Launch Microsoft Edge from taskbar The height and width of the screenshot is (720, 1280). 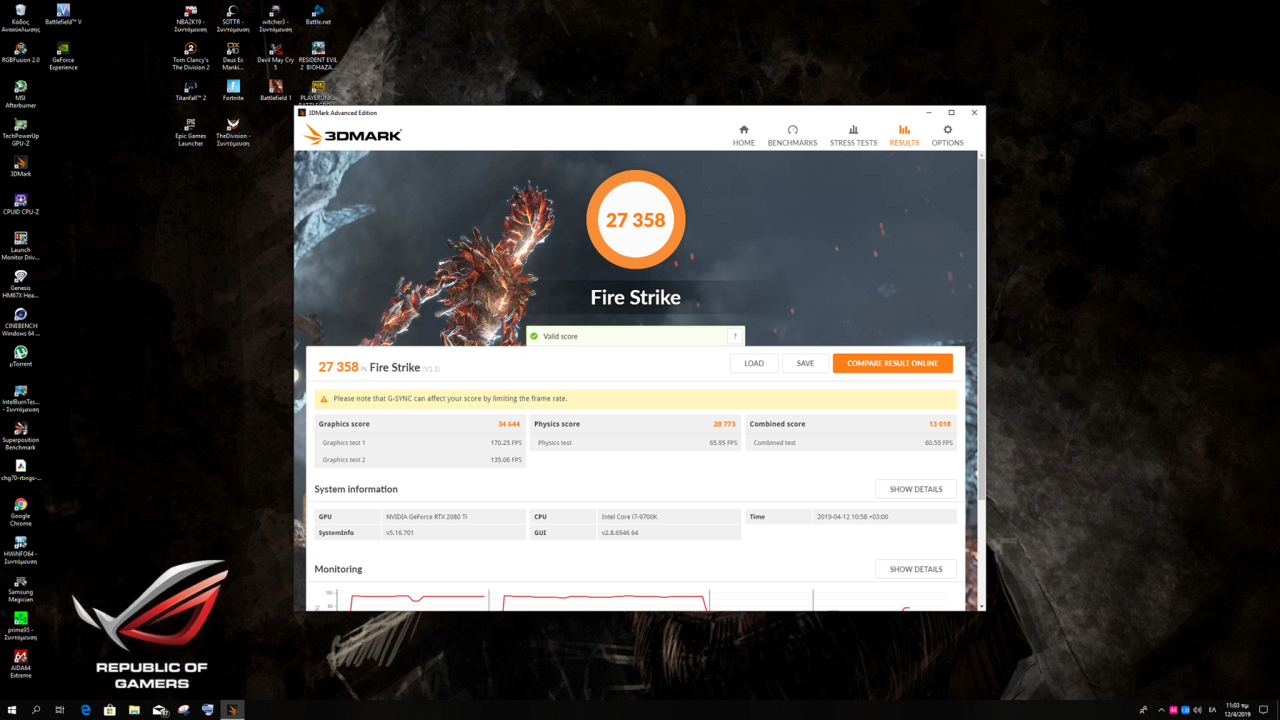pos(85,710)
